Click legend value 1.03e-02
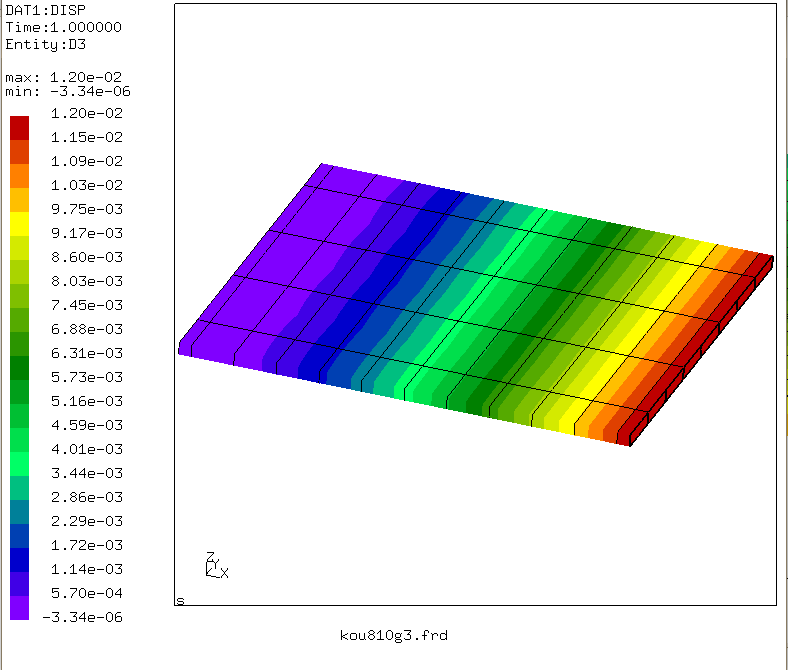Image resolution: width=788 pixels, height=670 pixels. point(87,185)
